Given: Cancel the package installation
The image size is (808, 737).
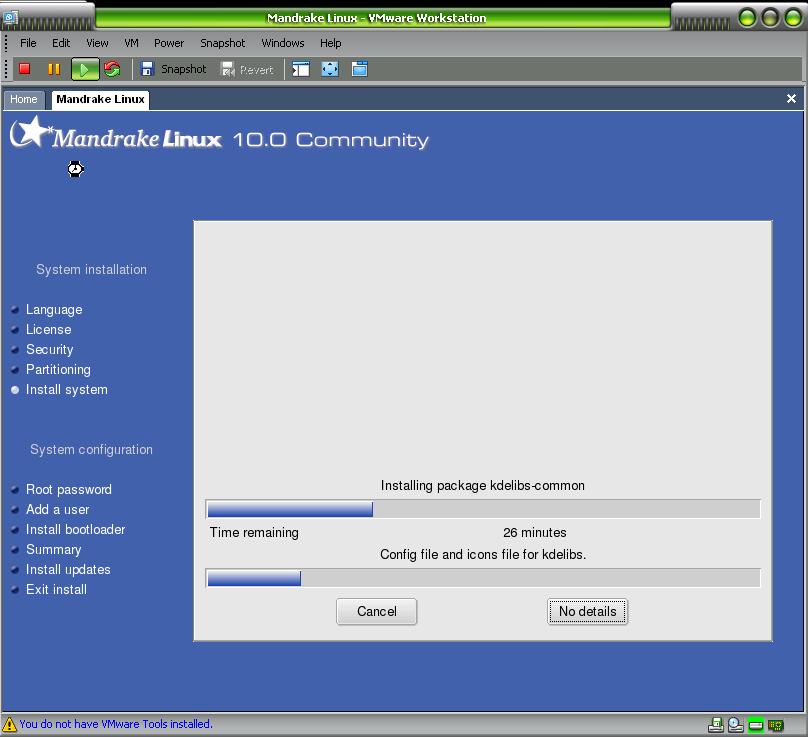Looking at the screenshot, I should point(376,611).
